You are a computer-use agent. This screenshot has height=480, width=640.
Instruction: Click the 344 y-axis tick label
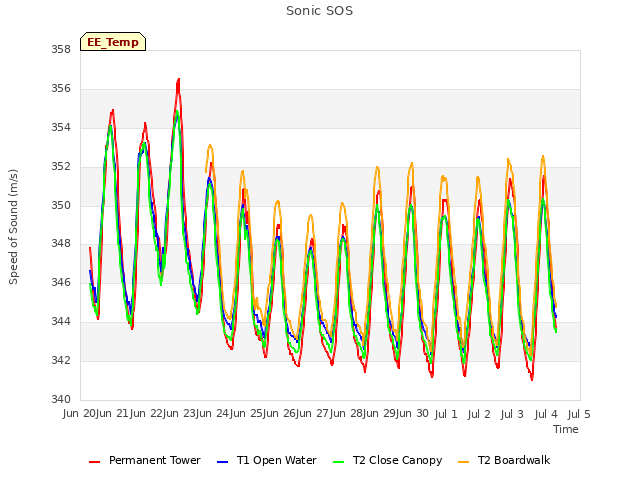(61, 322)
